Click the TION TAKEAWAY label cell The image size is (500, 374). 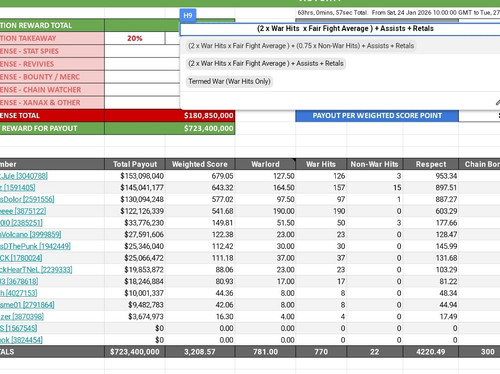point(52,38)
